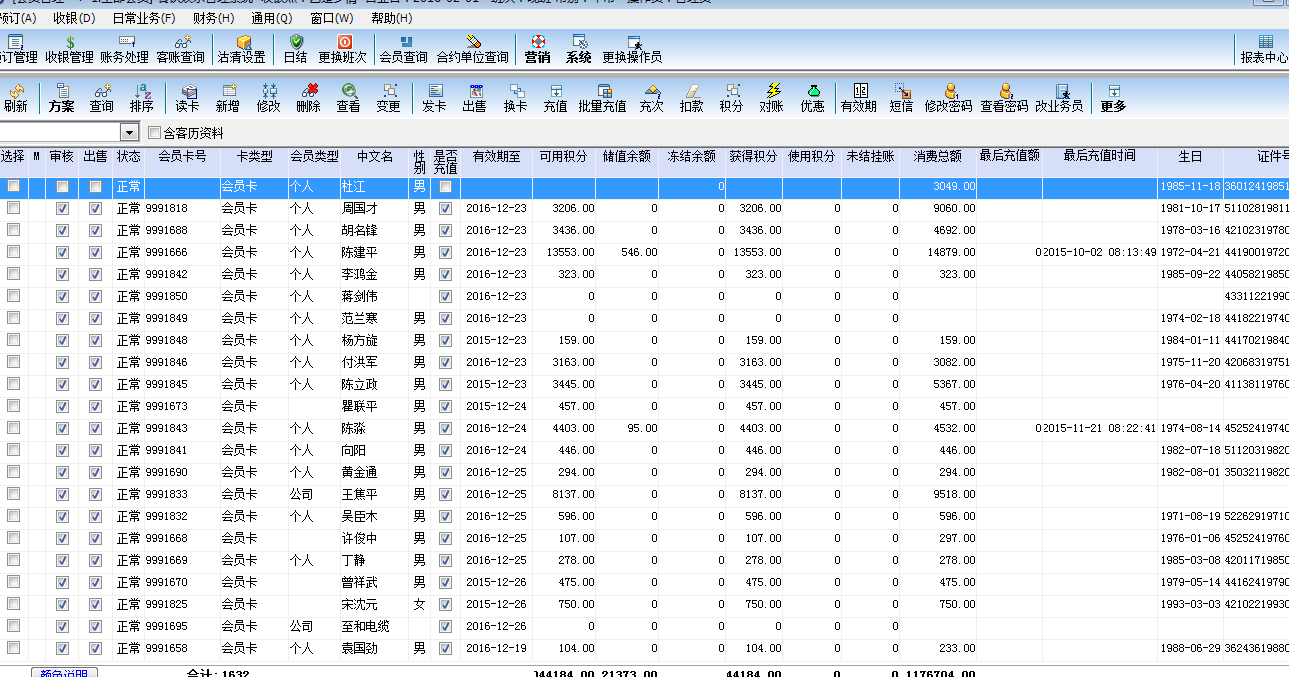Open the 帮助(H) menu

[x=391, y=18]
